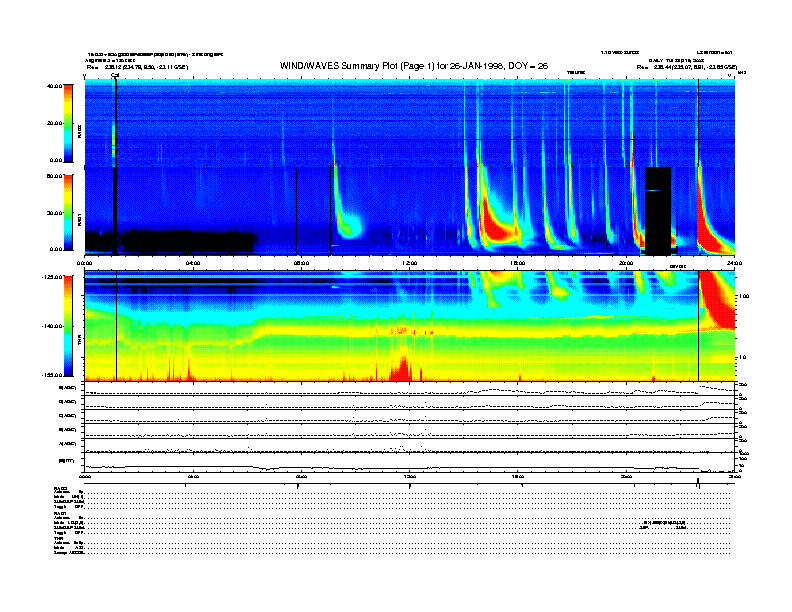Click the -125.00 tick on TNR color bar
The image size is (792, 612).
click(x=52, y=277)
